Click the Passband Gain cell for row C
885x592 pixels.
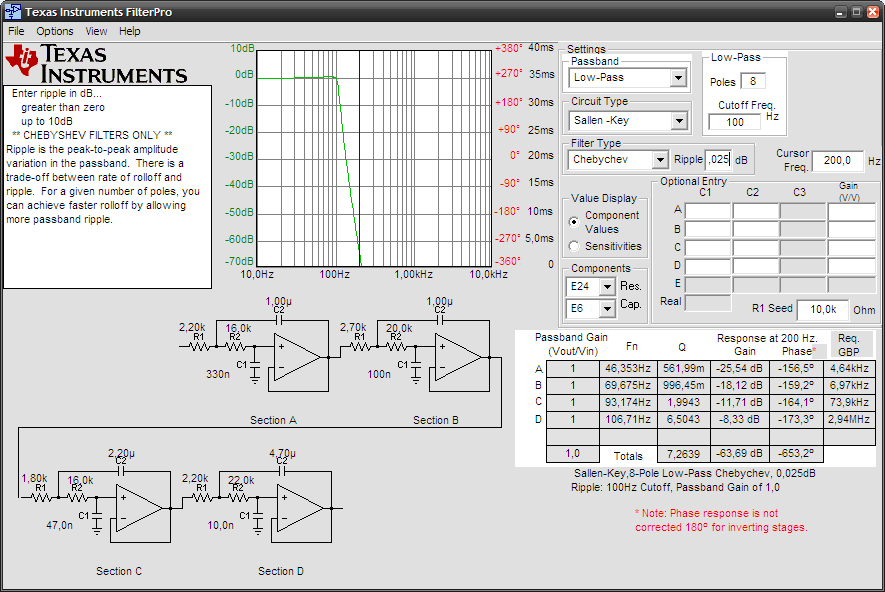click(573, 402)
